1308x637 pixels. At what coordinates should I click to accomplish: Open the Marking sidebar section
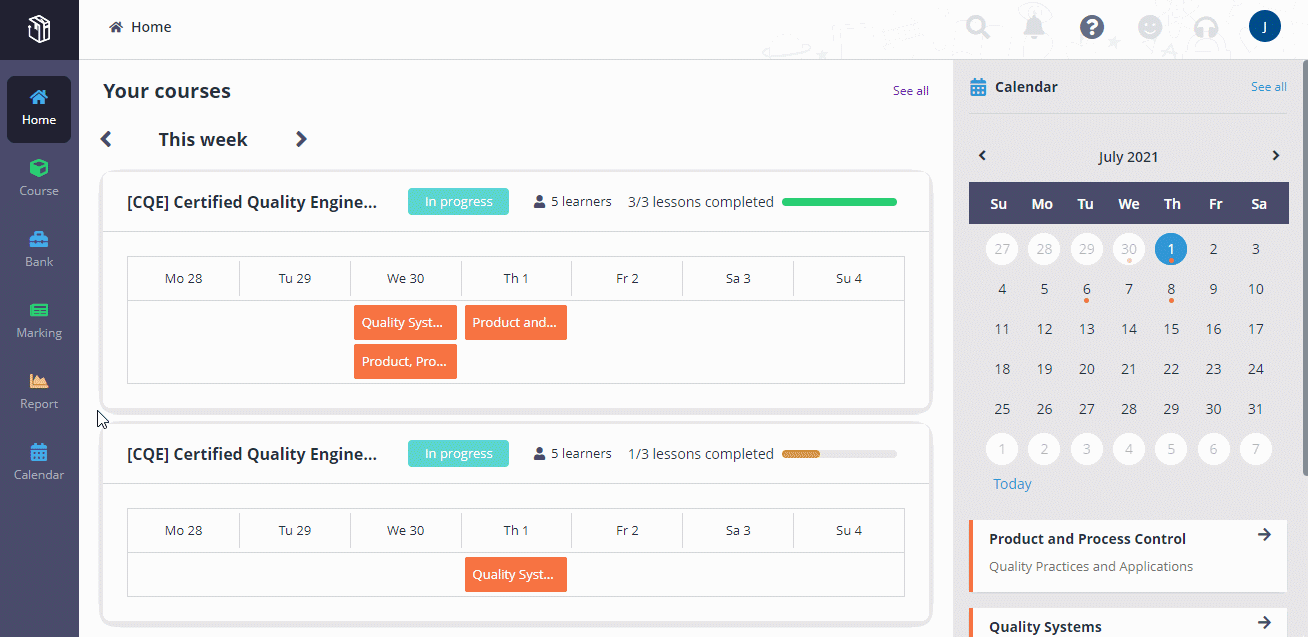(x=39, y=320)
